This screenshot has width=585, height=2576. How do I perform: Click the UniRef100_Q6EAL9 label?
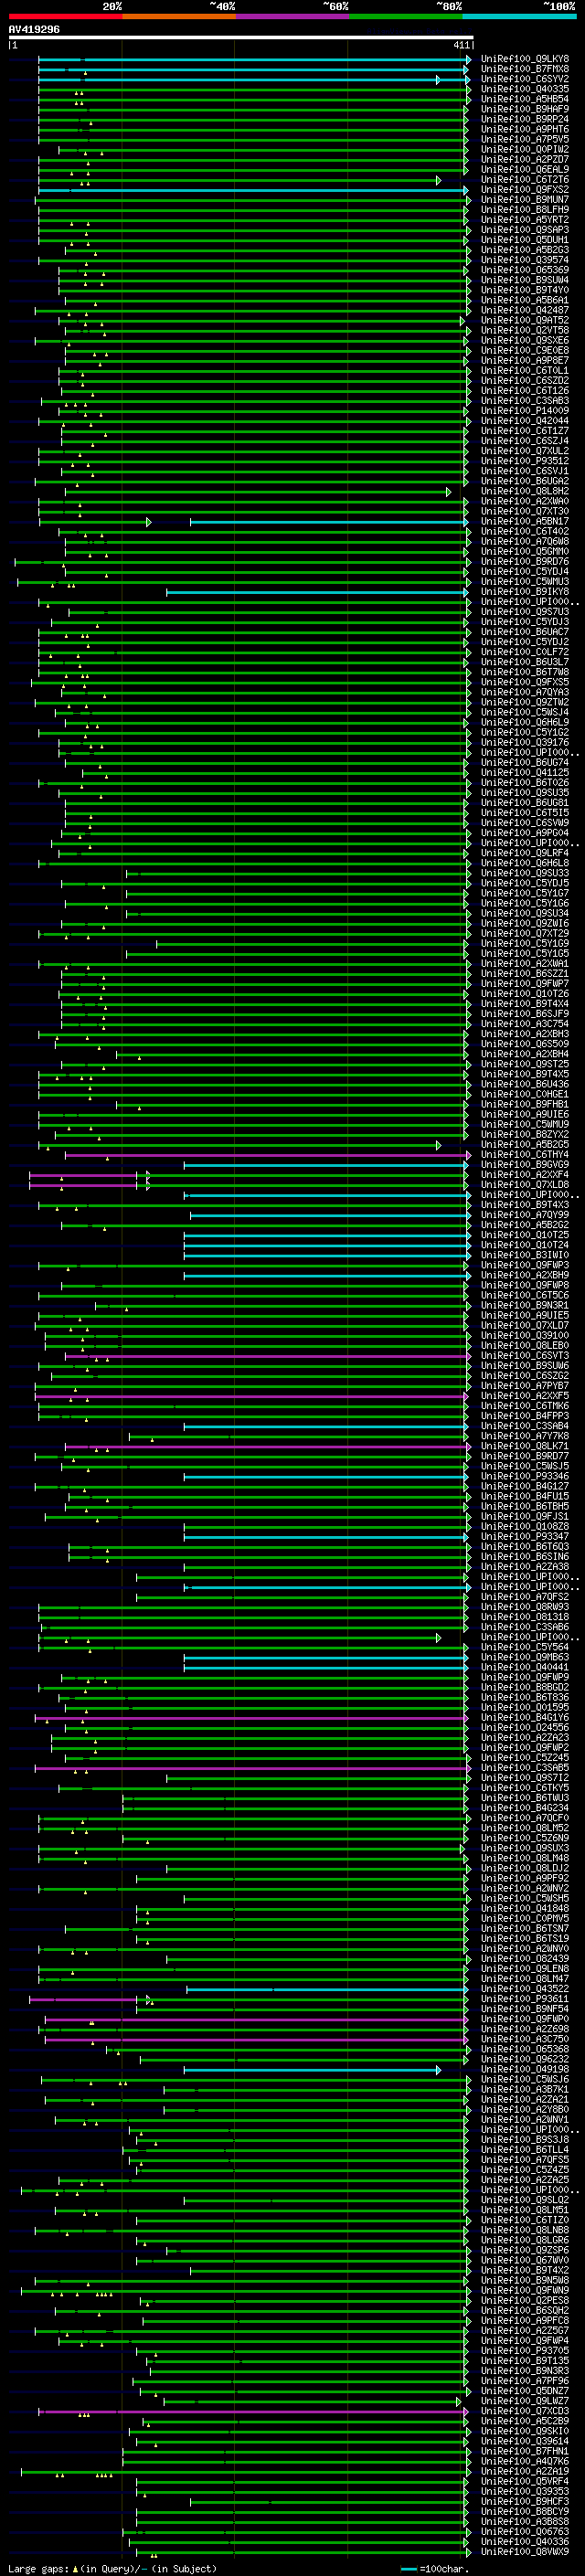(525, 170)
